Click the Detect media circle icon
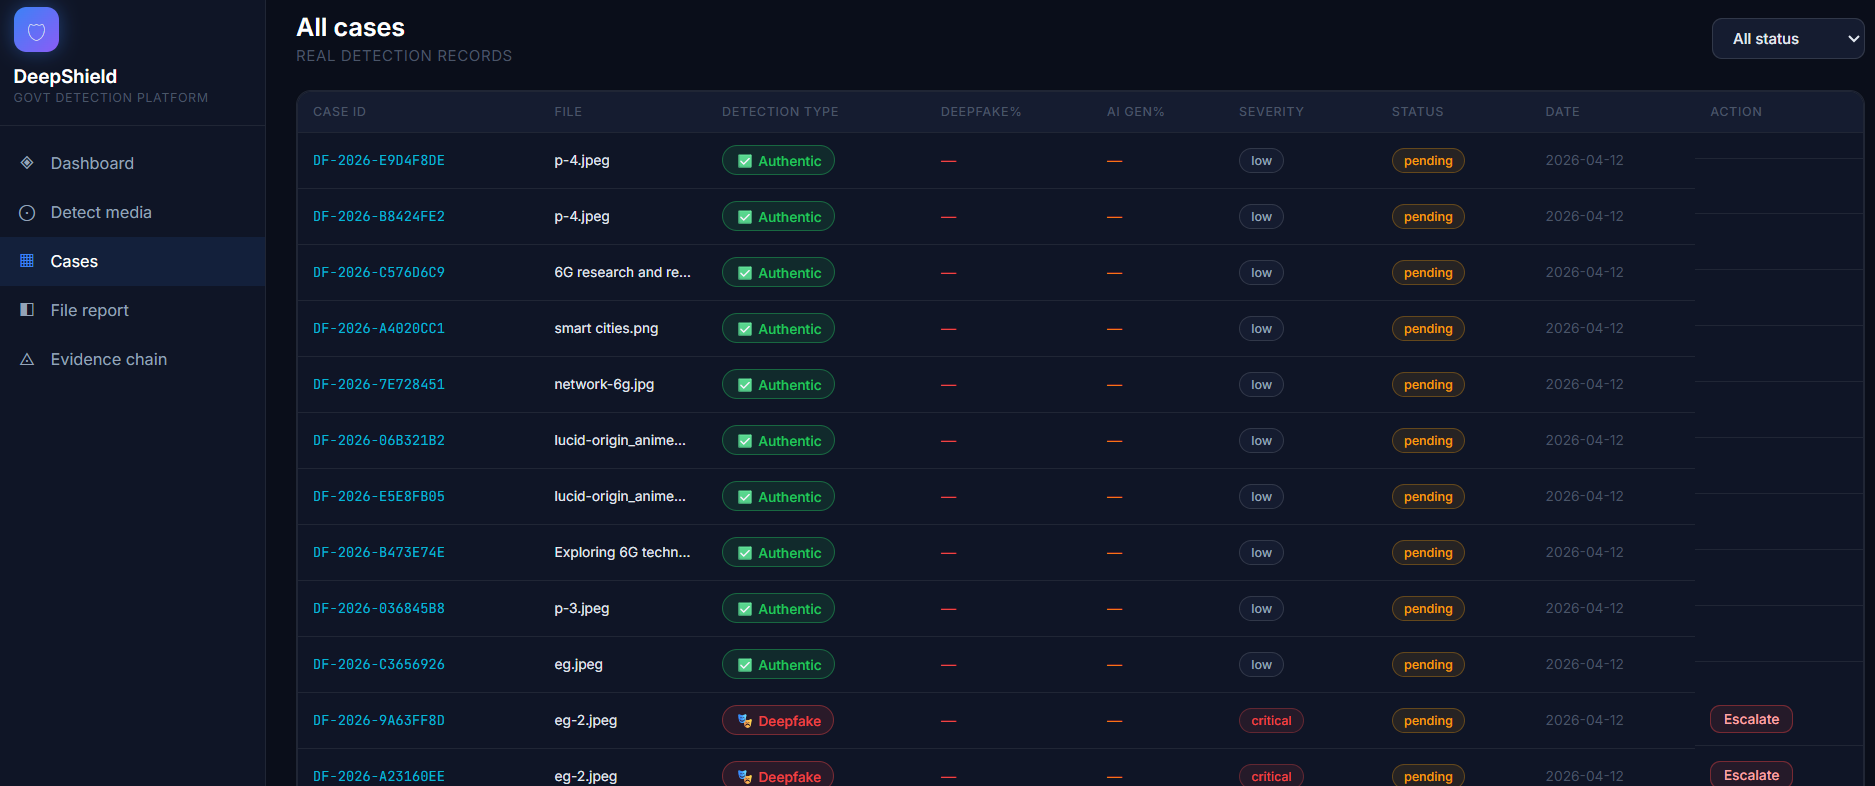This screenshot has height=786, width=1875. coord(27,212)
